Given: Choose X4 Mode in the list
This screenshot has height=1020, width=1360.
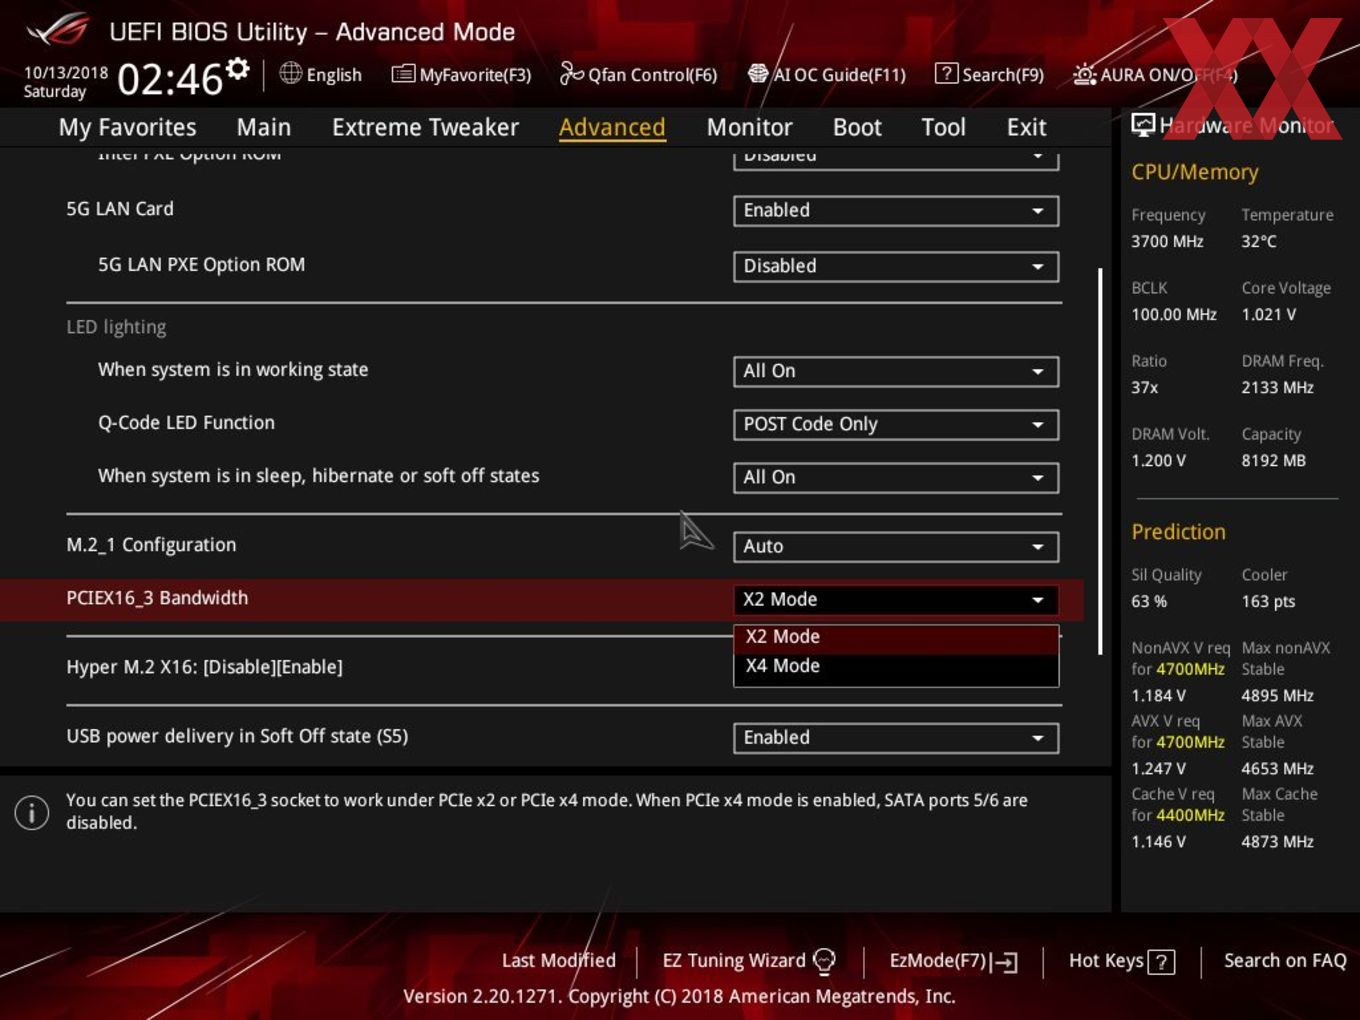Looking at the screenshot, I should [896, 666].
